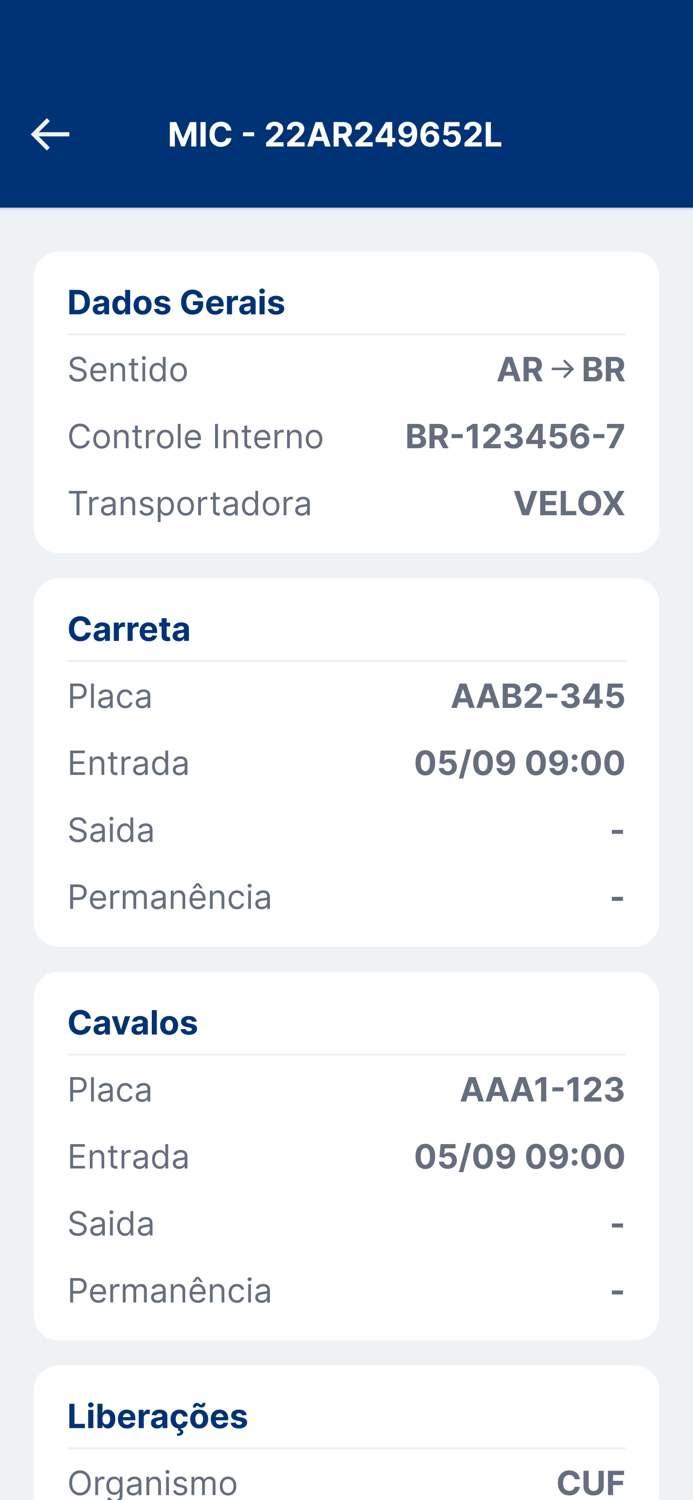Collapse the Cavalos section

pyautogui.click(x=132, y=1021)
